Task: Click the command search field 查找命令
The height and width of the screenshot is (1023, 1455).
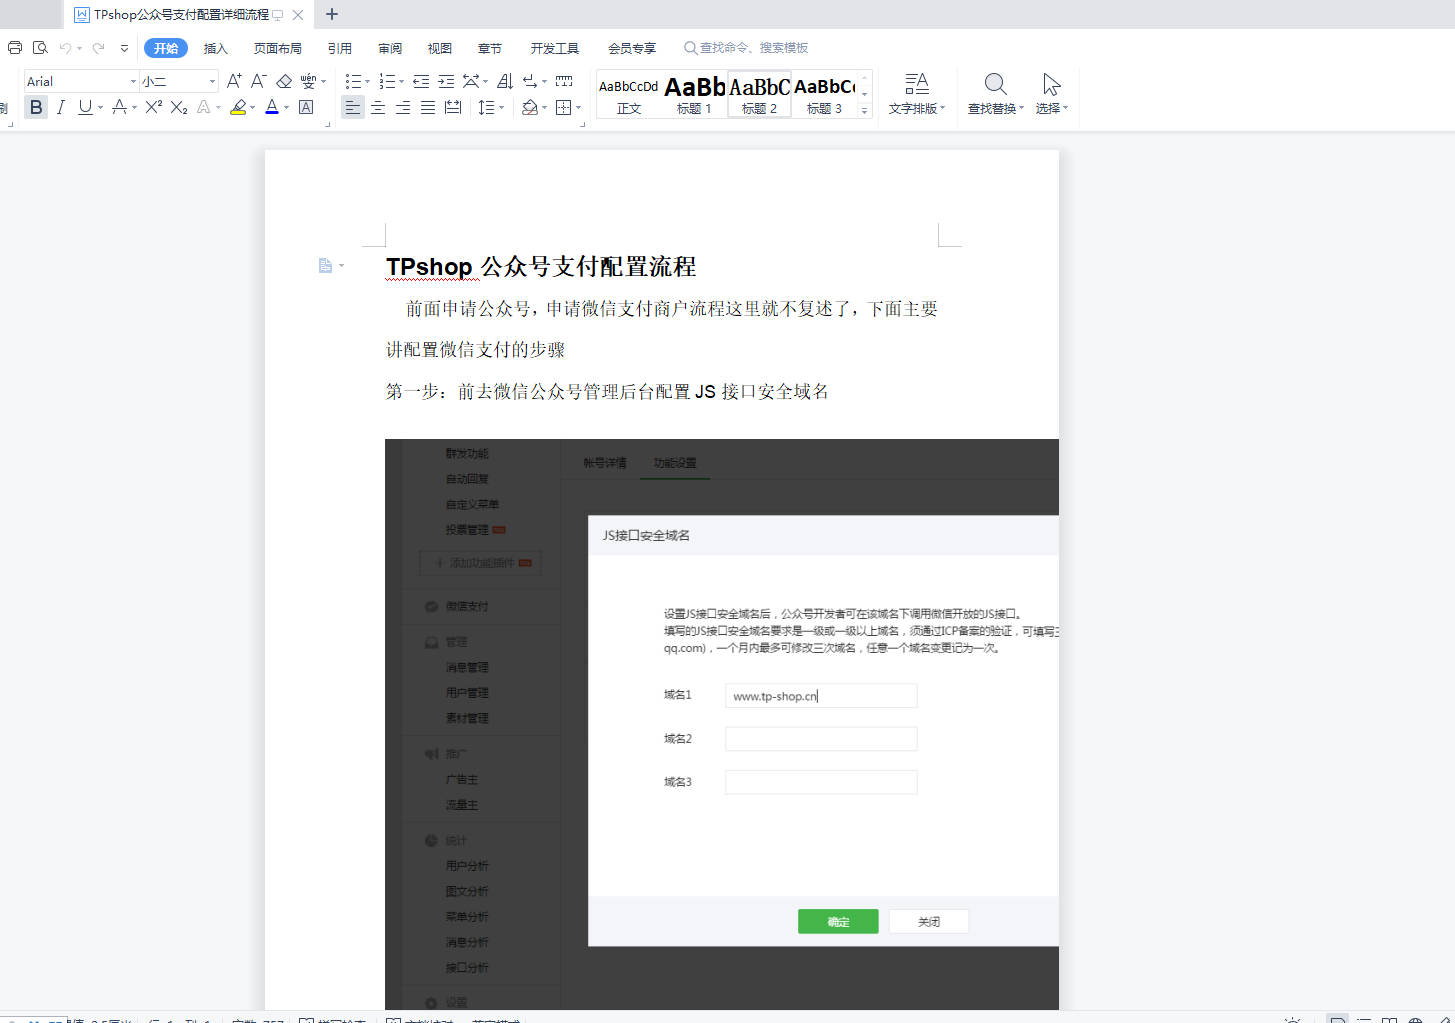Action: pyautogui.click(x=747, y=48)
